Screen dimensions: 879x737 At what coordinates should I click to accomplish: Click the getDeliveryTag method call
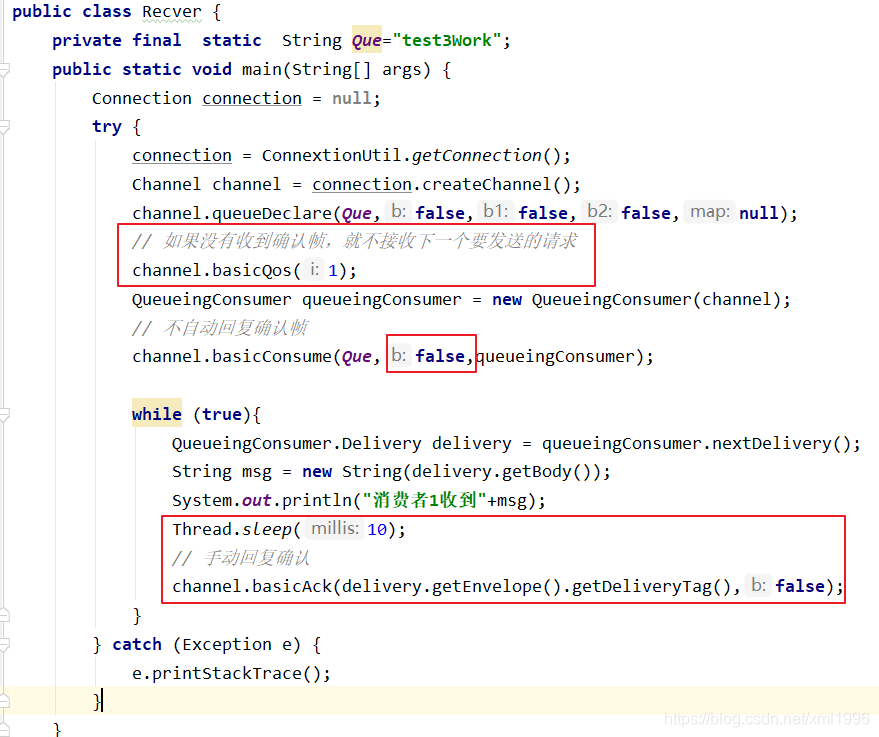coord(641,587)
